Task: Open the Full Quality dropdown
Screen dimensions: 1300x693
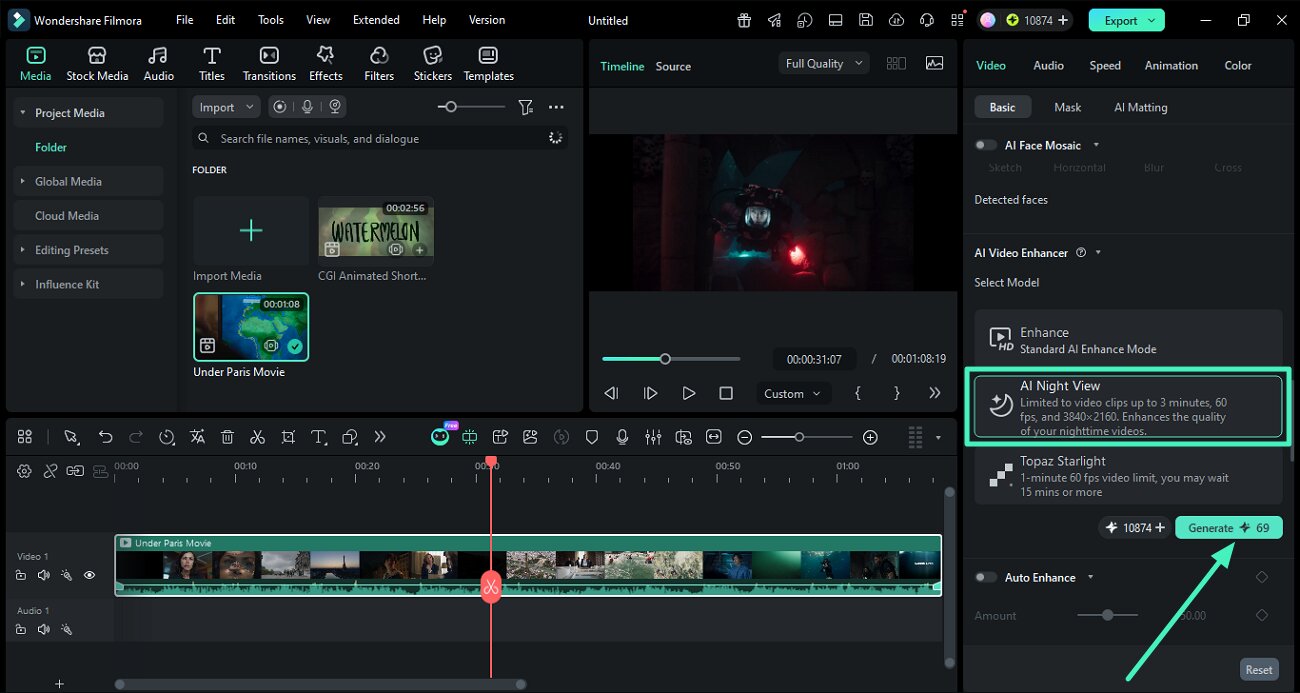Action: tap(823, 63)
